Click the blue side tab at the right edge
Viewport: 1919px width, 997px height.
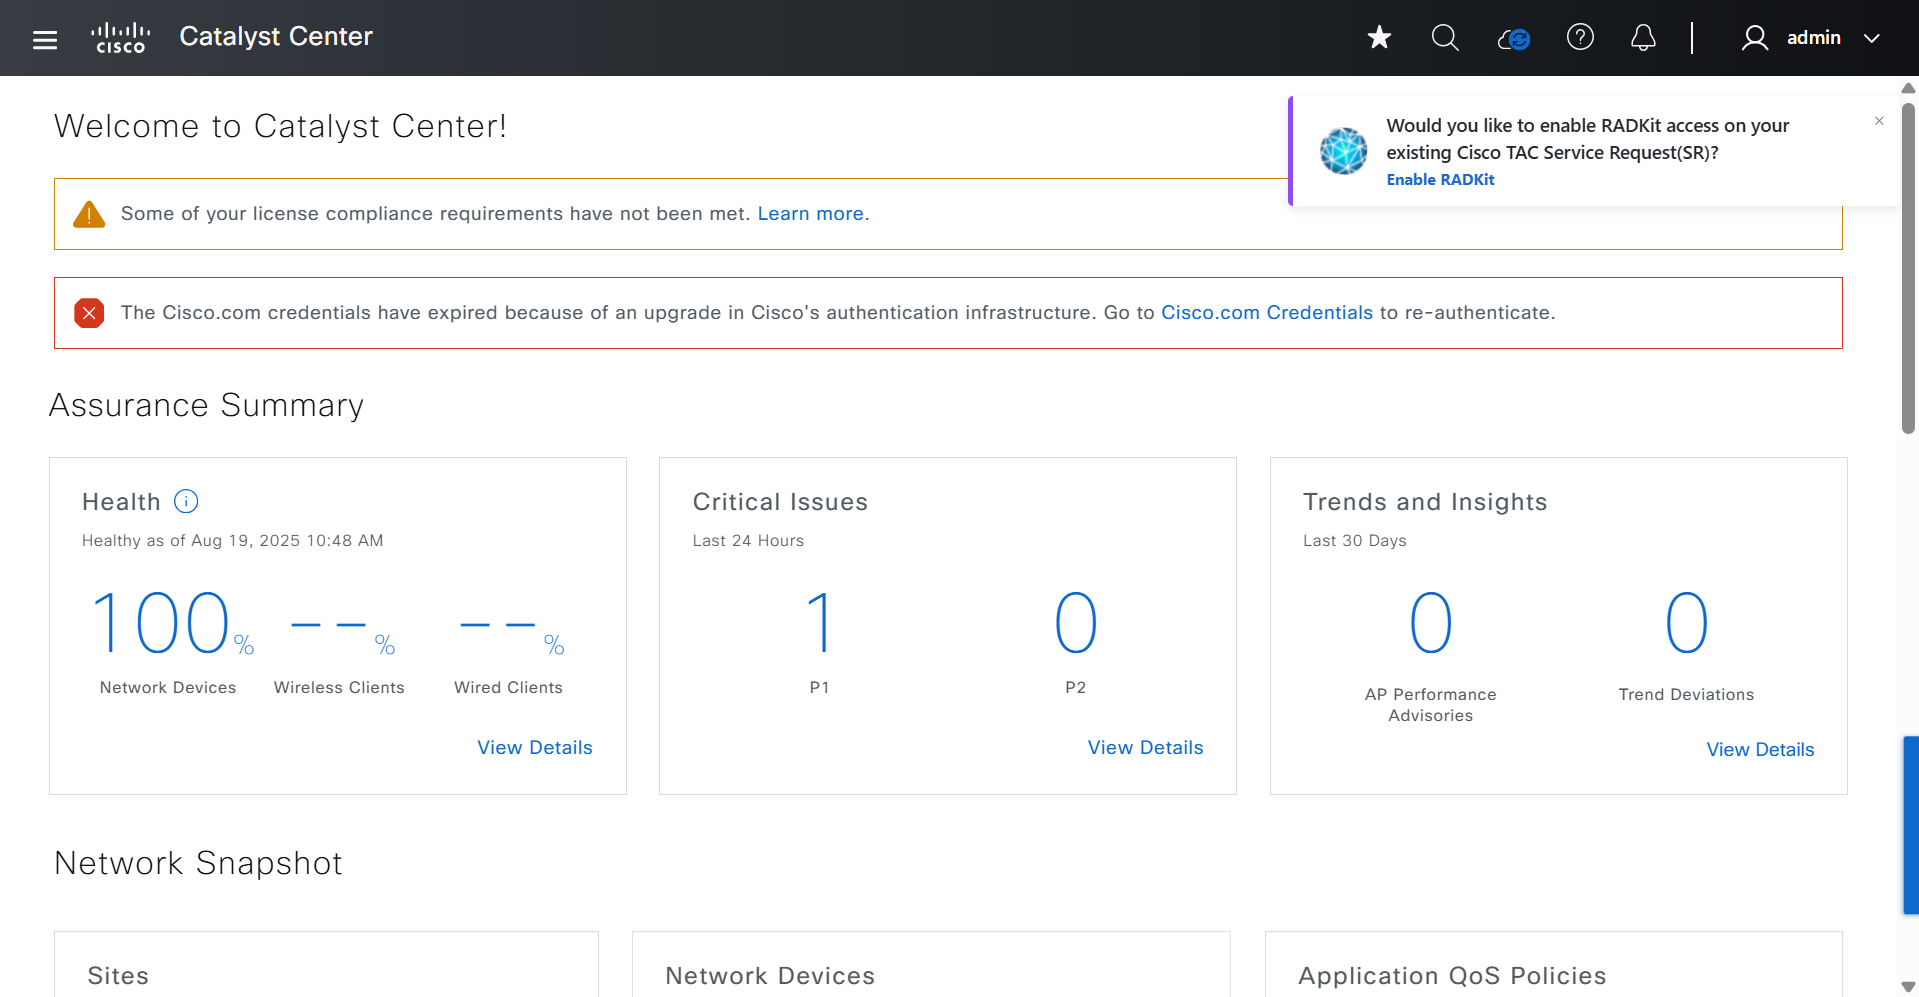[1911, 825]
